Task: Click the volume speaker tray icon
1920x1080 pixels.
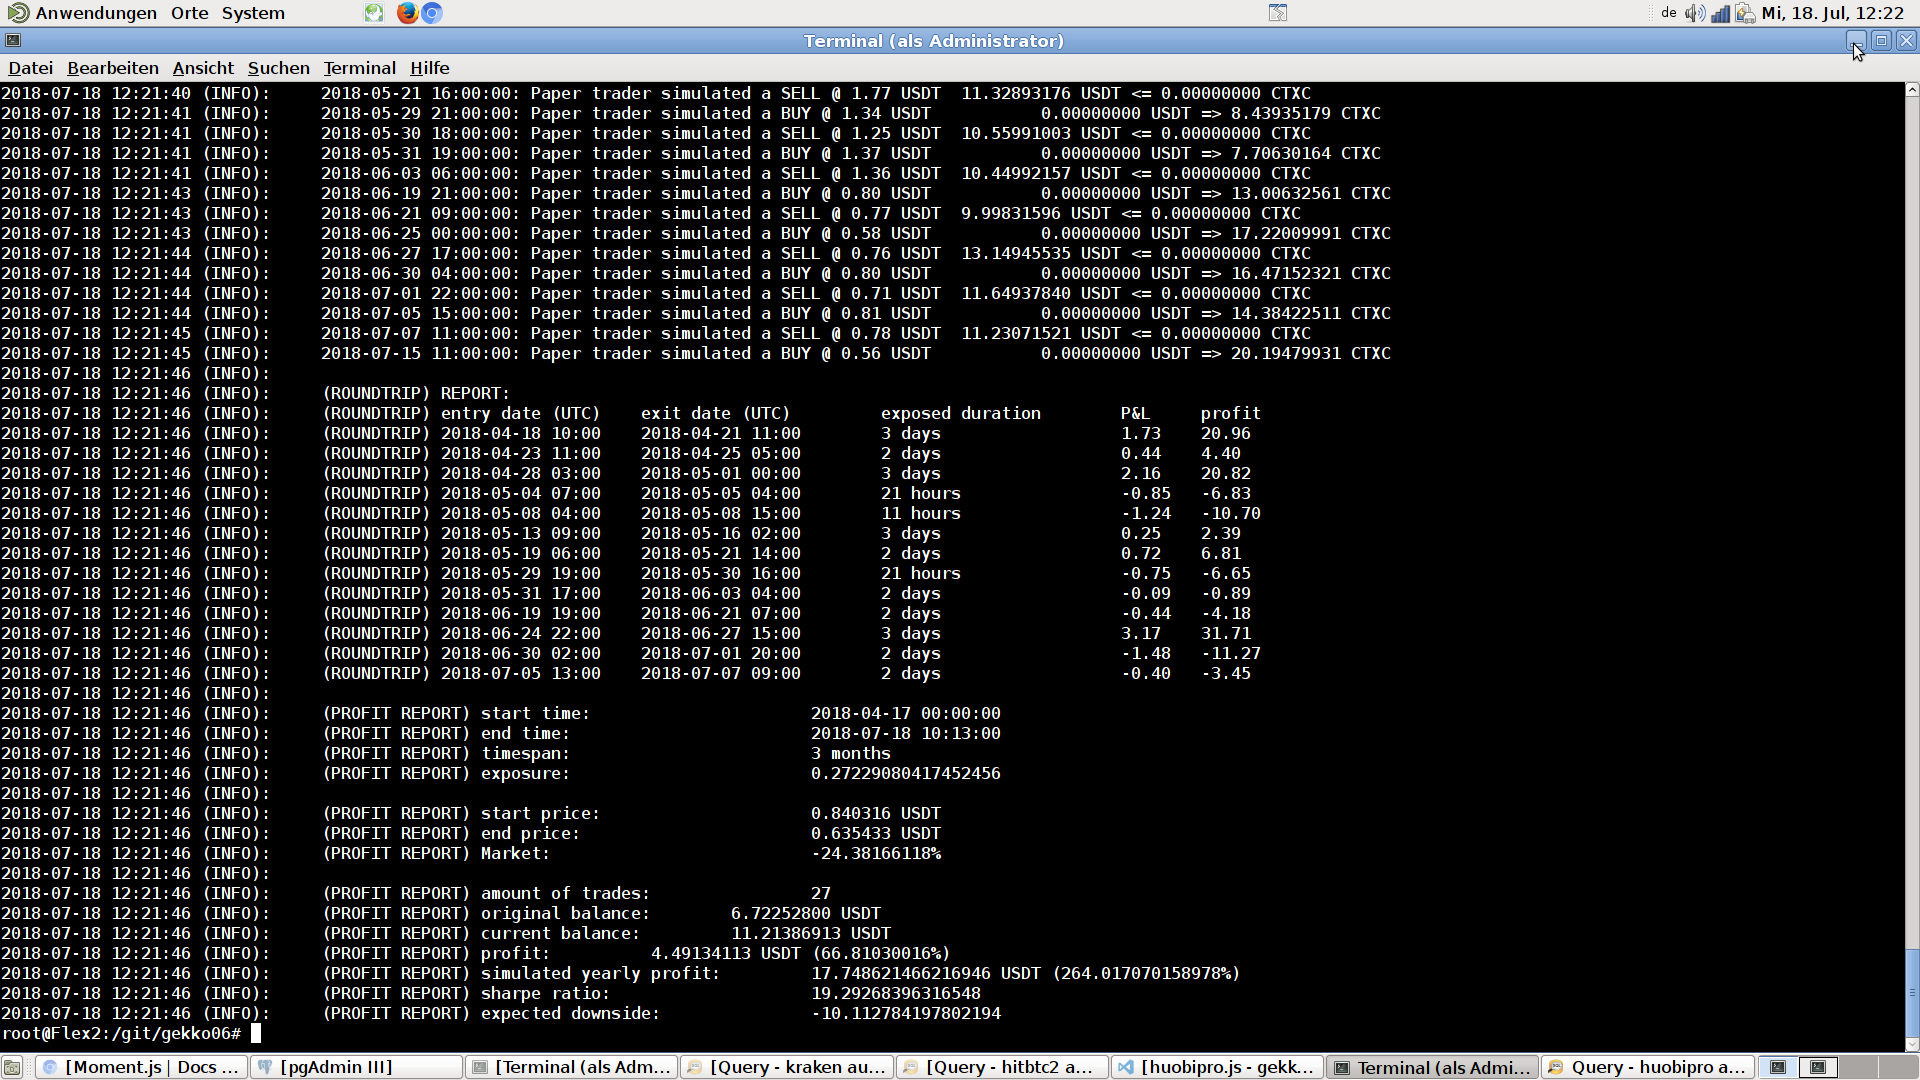Action: tap(1694, 13)
